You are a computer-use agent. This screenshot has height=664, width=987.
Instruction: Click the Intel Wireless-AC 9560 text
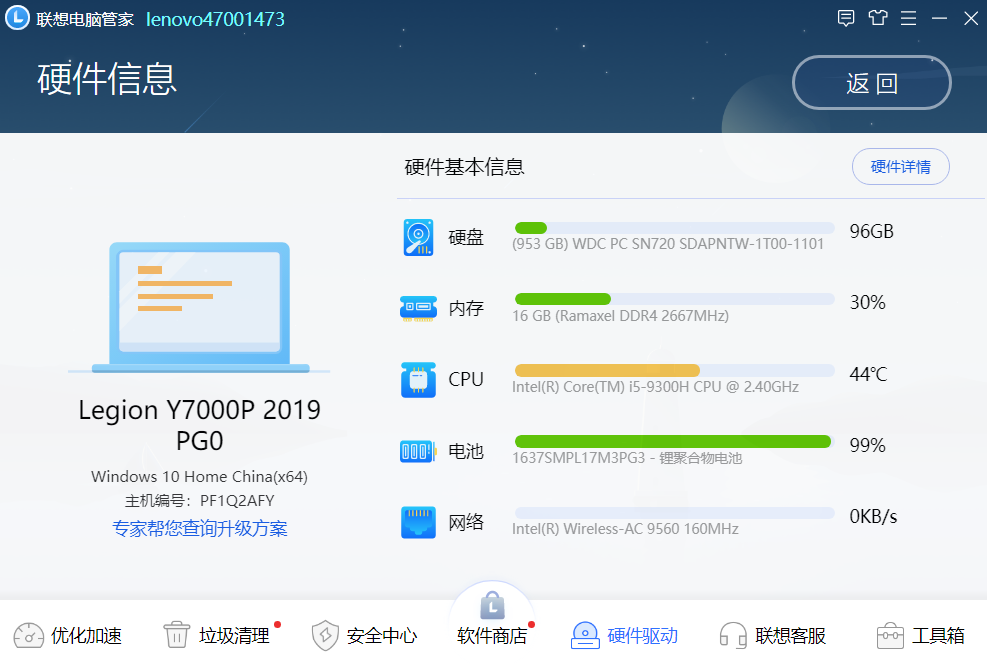625,529
